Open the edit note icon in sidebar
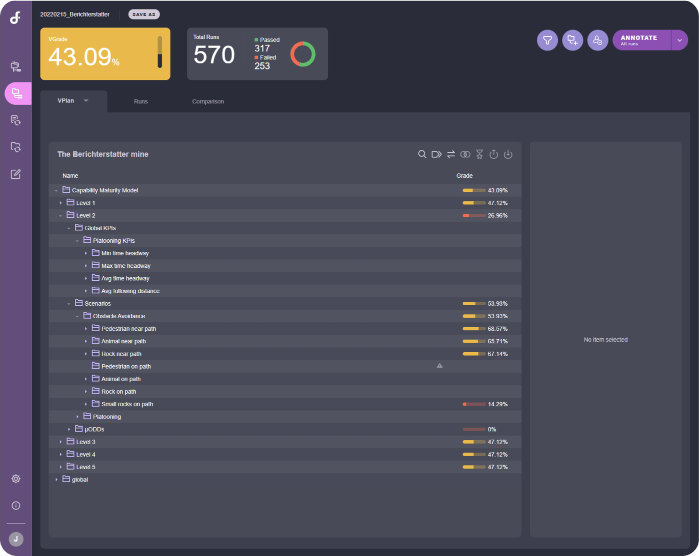The width and height of the screenshot is (699, 556). [x=16, y=174]
